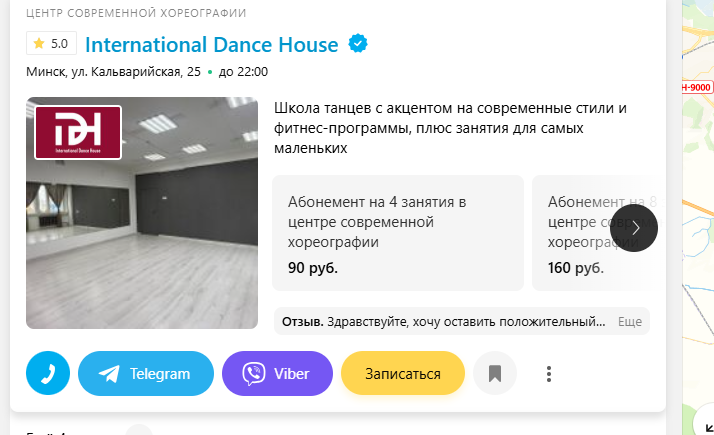Contact via Viber button
The image size is (714, 435).
277,373
